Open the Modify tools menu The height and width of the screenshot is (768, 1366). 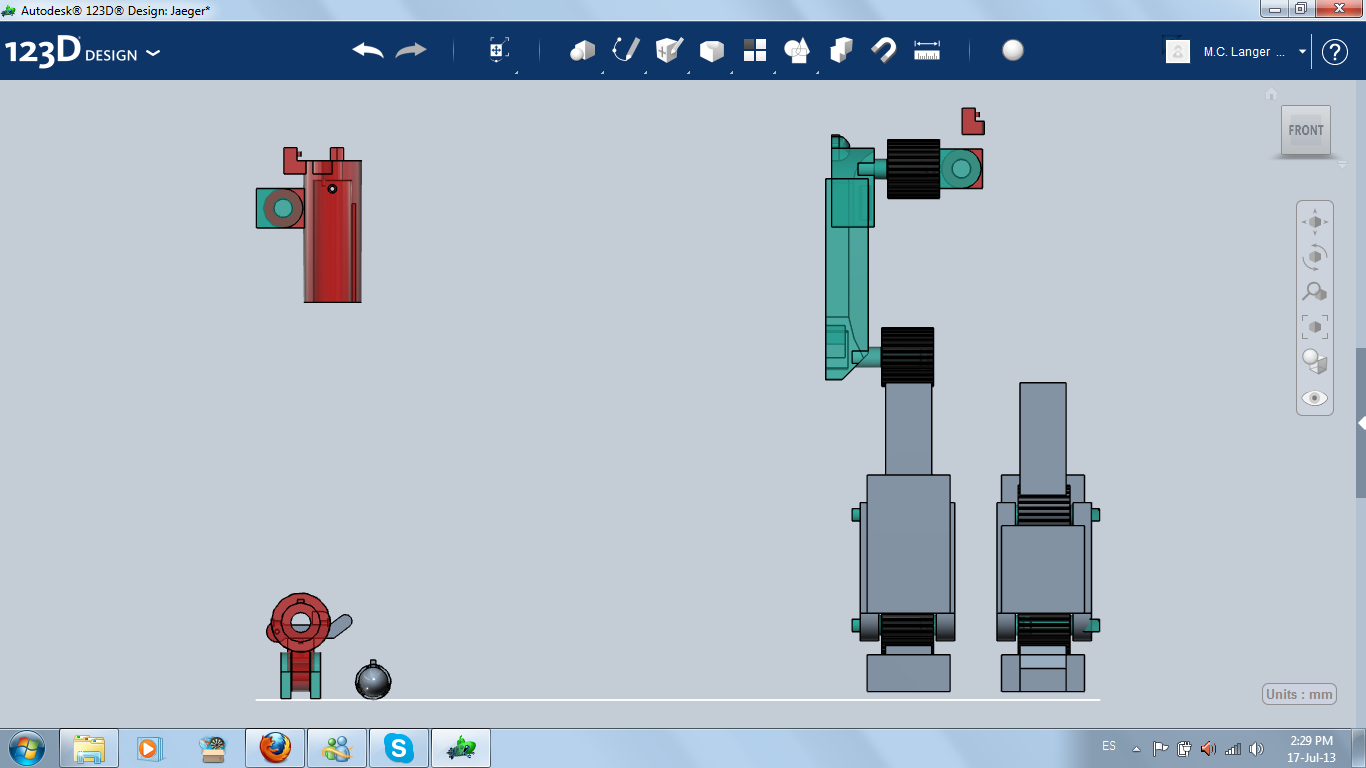(x=711, y=51)
